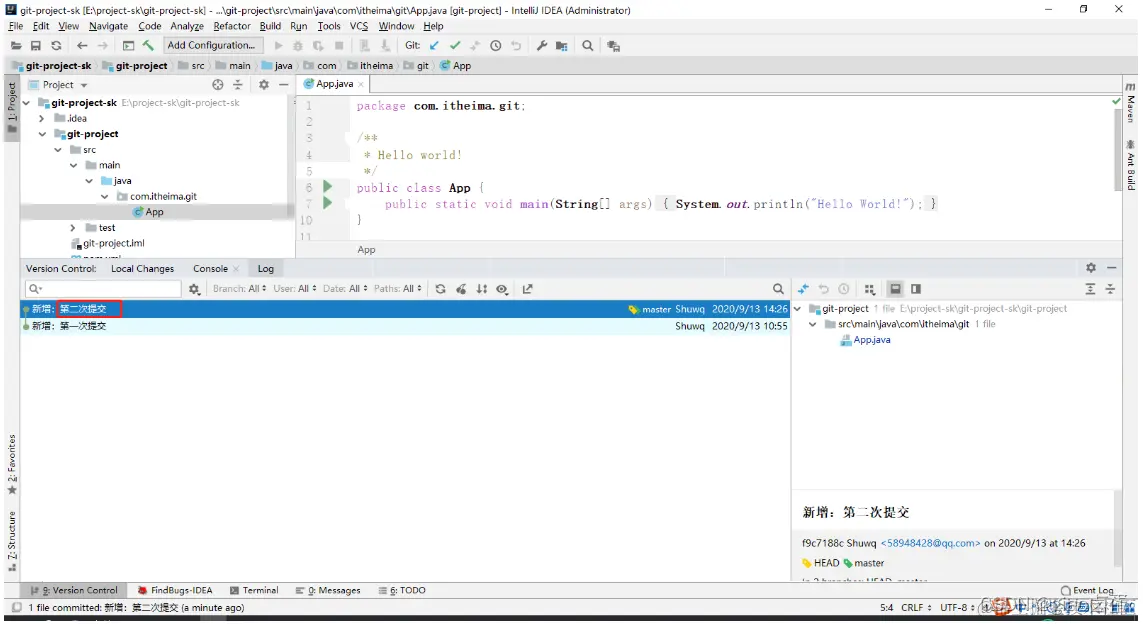Click Show Diff icon in details panel

803,289
